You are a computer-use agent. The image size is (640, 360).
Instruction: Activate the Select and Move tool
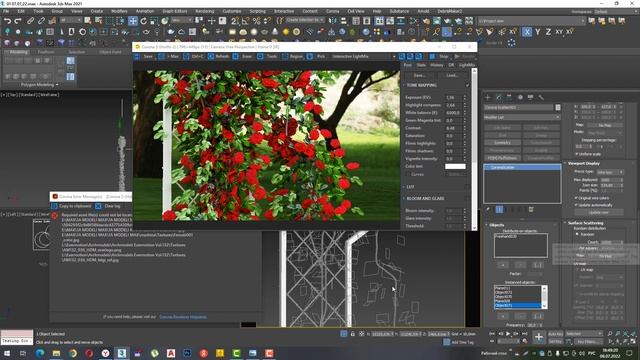click(133, 21)
